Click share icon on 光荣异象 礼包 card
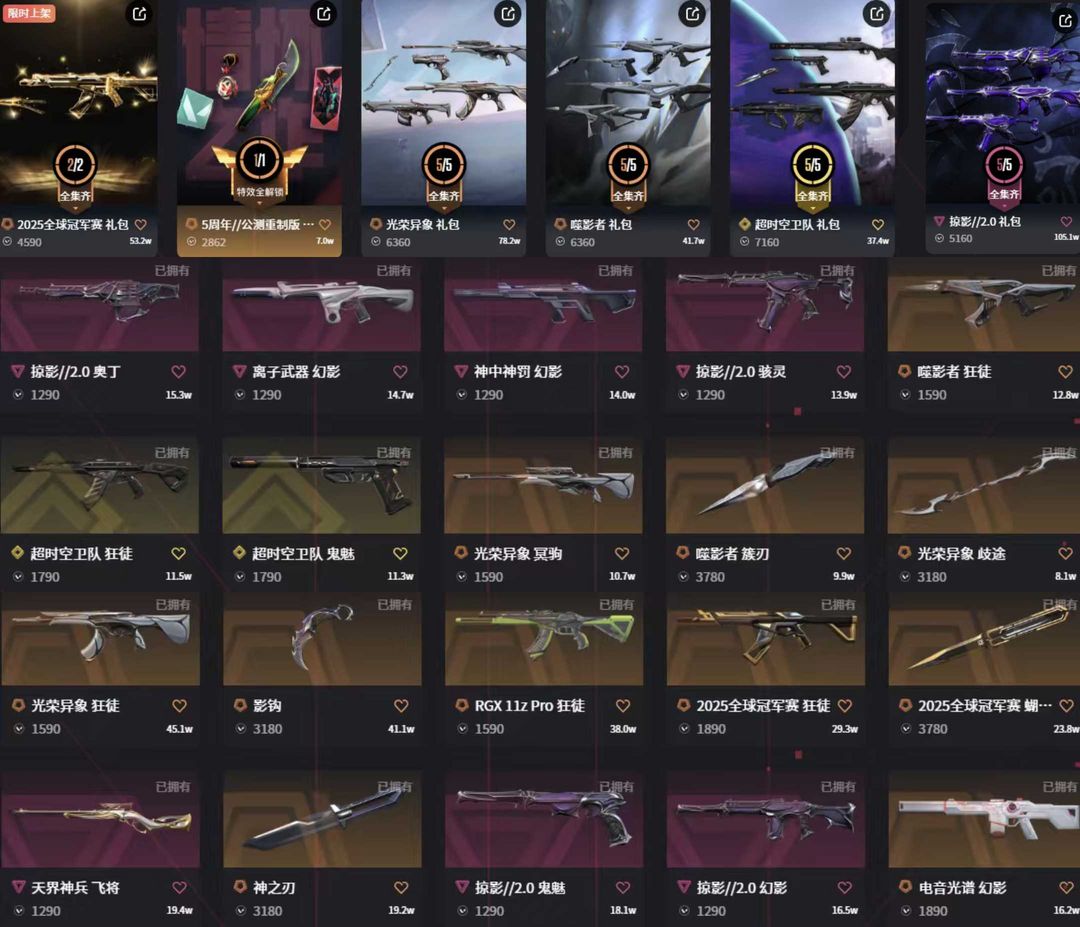 coord(508,13)
